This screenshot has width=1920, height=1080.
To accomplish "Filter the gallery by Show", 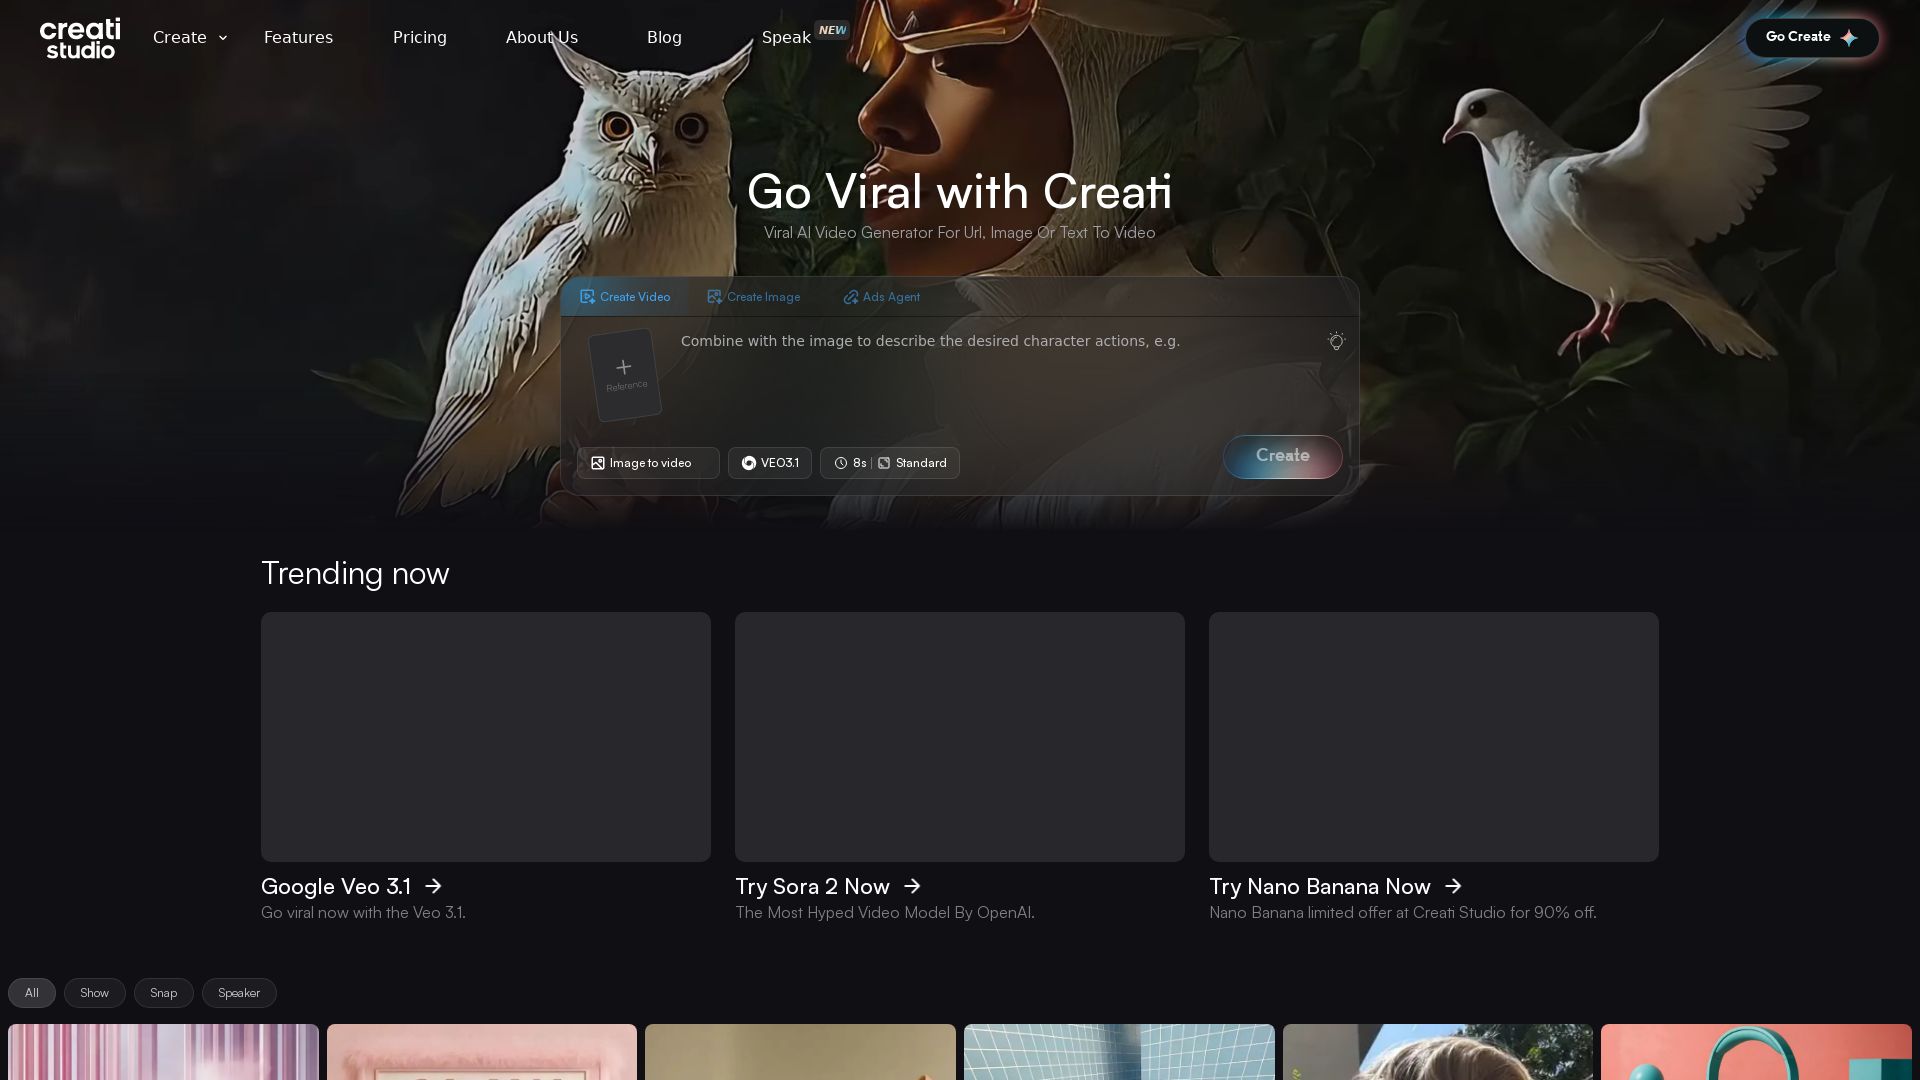I will [95, 993].
